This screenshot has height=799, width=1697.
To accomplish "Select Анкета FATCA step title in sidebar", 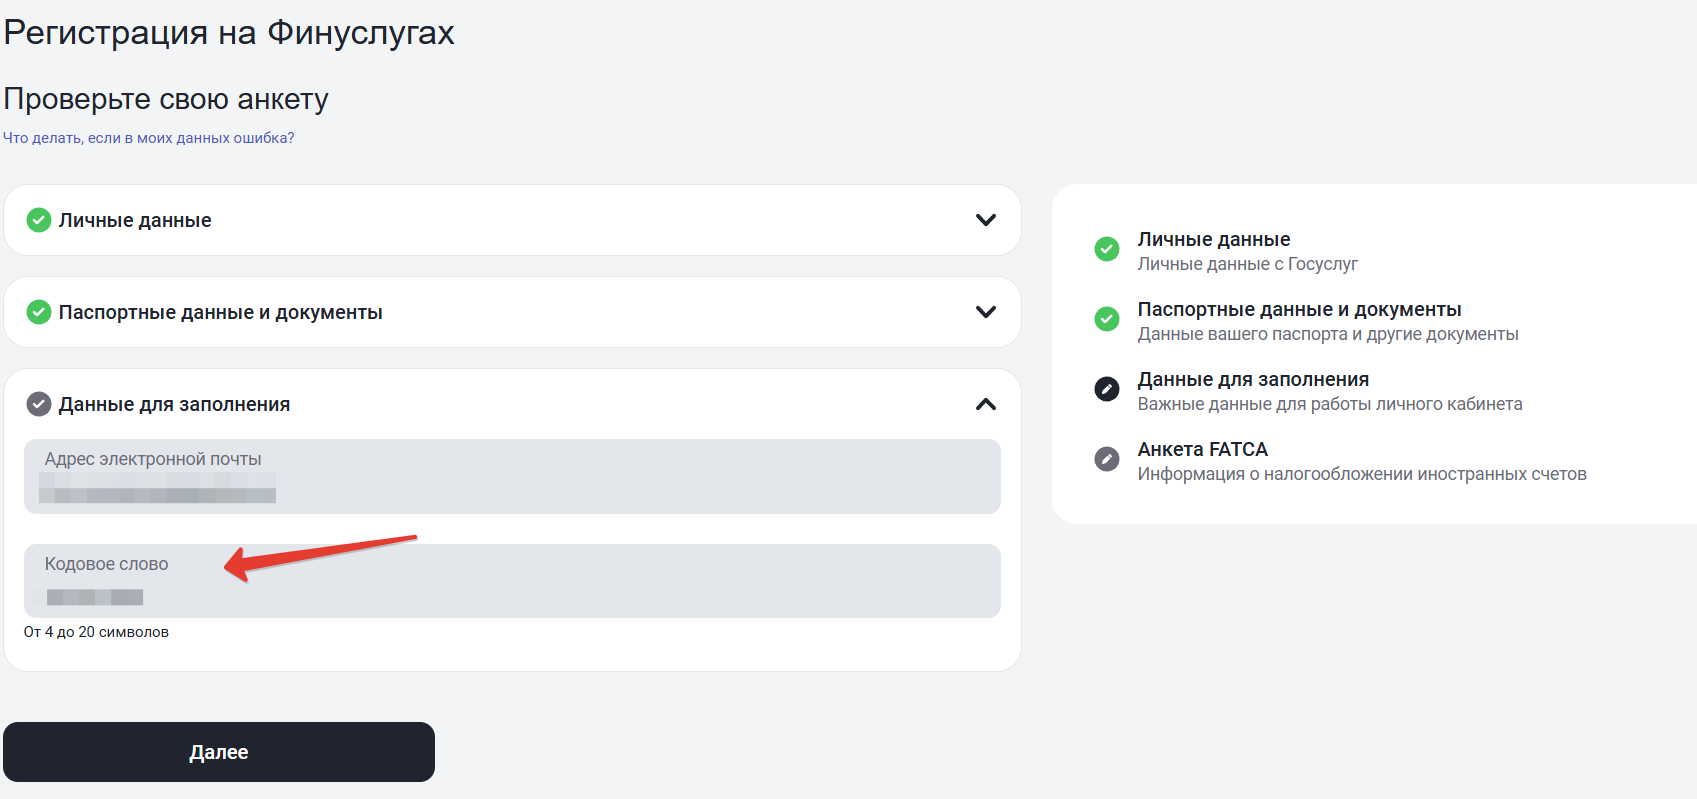I will (x=1202, y=449).
